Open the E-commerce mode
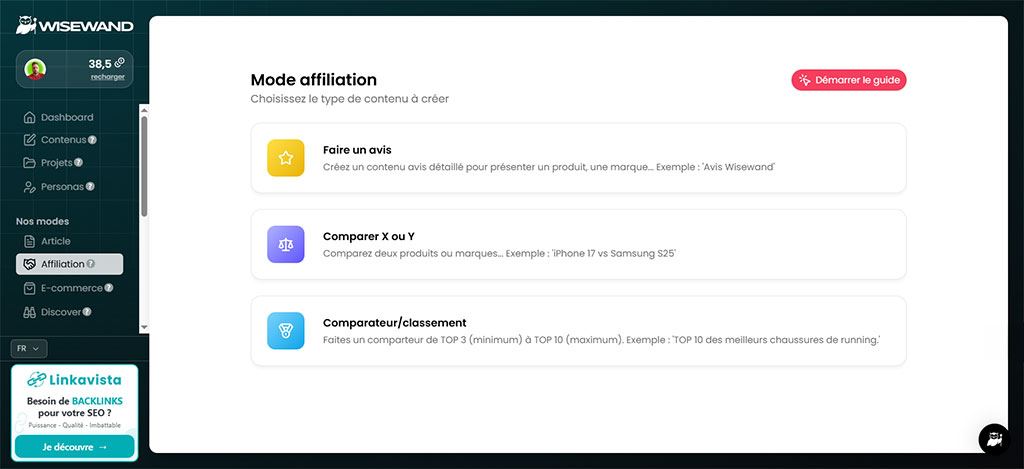The image size is (1024, 469). pyautogui.click(x=72, y=288)
